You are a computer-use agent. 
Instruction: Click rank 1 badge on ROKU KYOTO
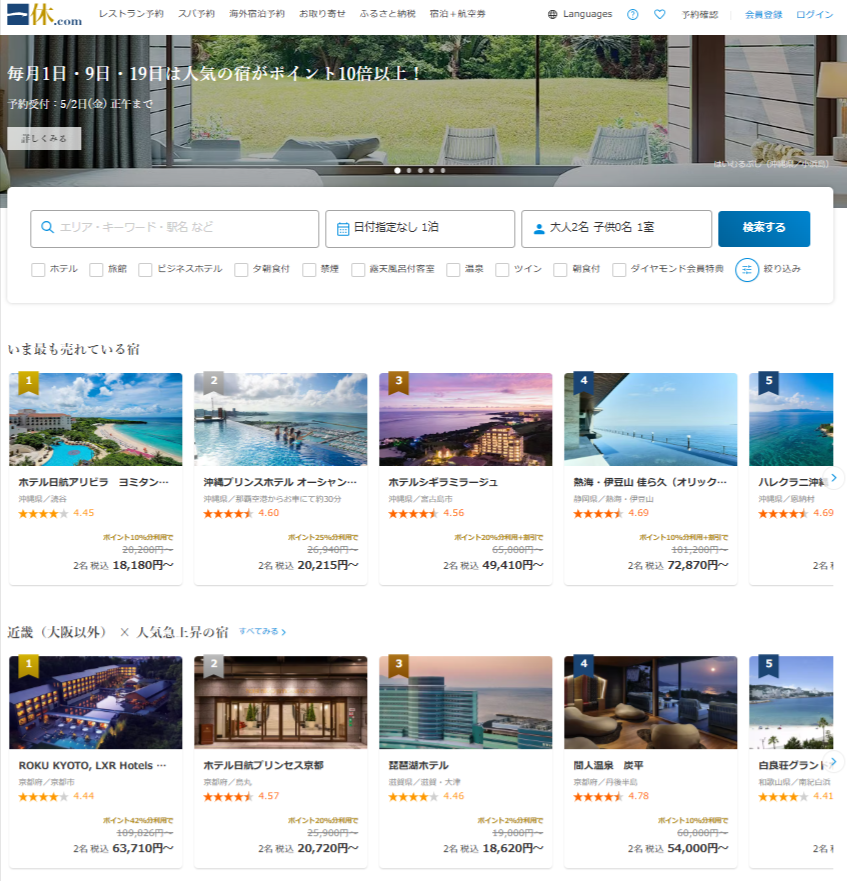(29, 666)
